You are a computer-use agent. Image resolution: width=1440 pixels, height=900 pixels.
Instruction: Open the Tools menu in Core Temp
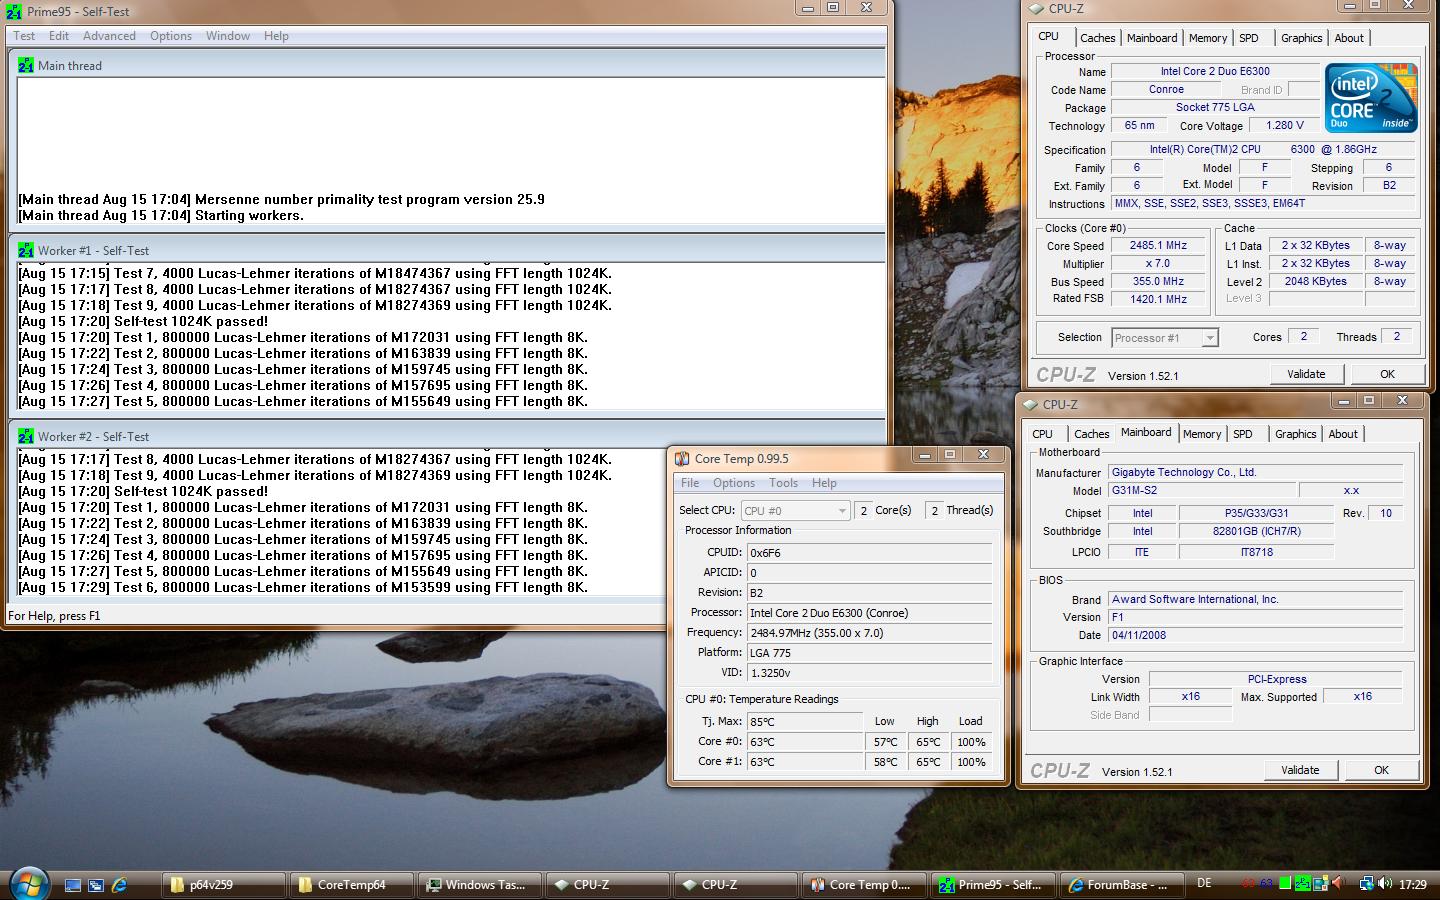click(783, 483)
